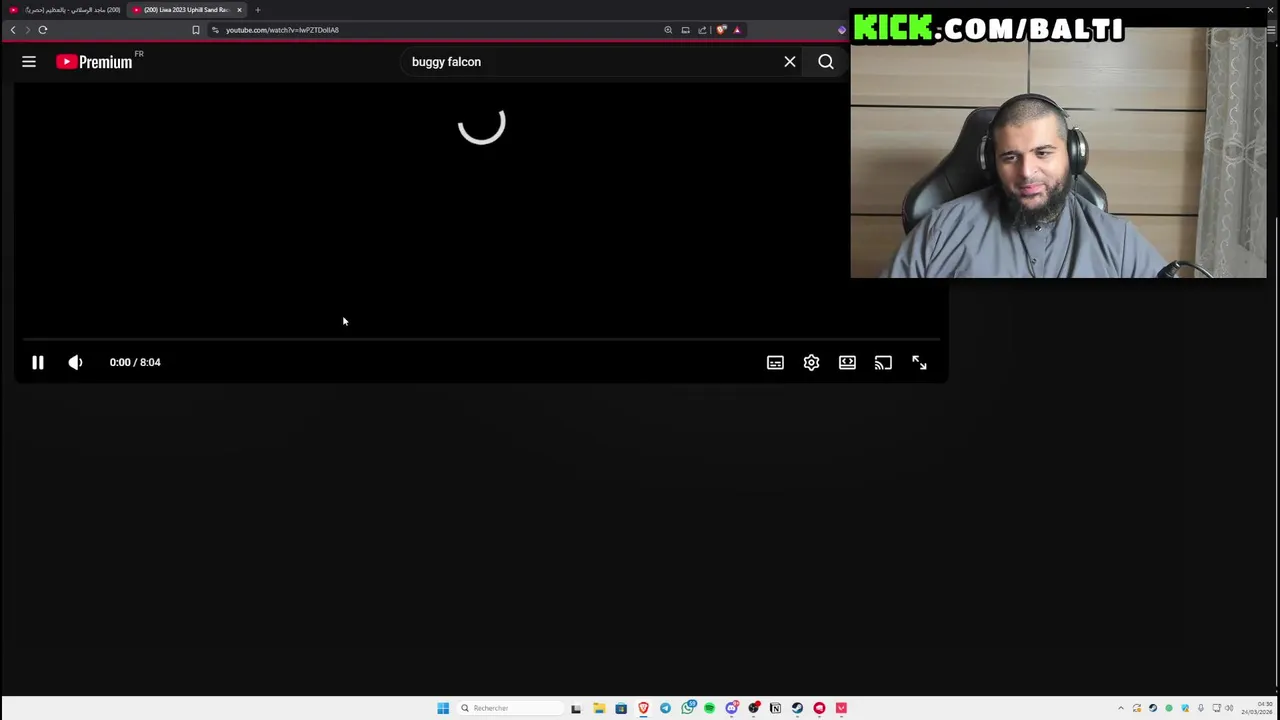Click the zoom magnifier icon in address bar

[668, 30]
